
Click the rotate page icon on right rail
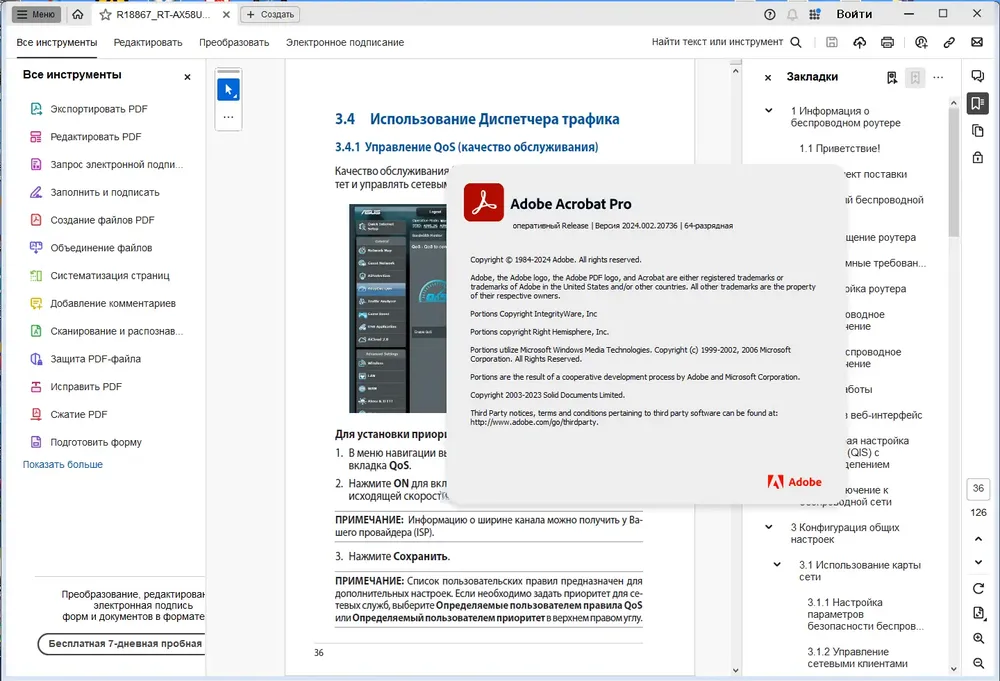pyautogui.click(x=978, y=589)
